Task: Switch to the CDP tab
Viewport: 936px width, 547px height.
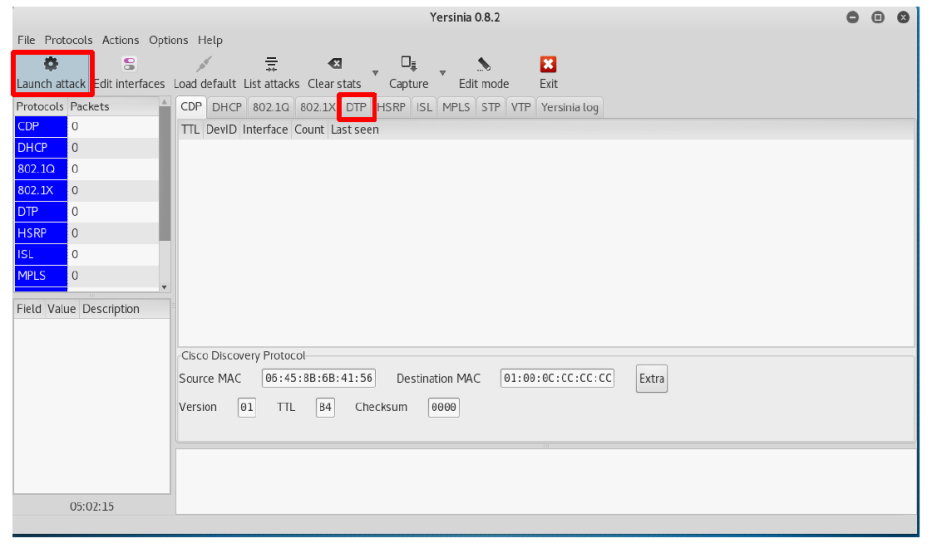Action: (x=191, y=106)
